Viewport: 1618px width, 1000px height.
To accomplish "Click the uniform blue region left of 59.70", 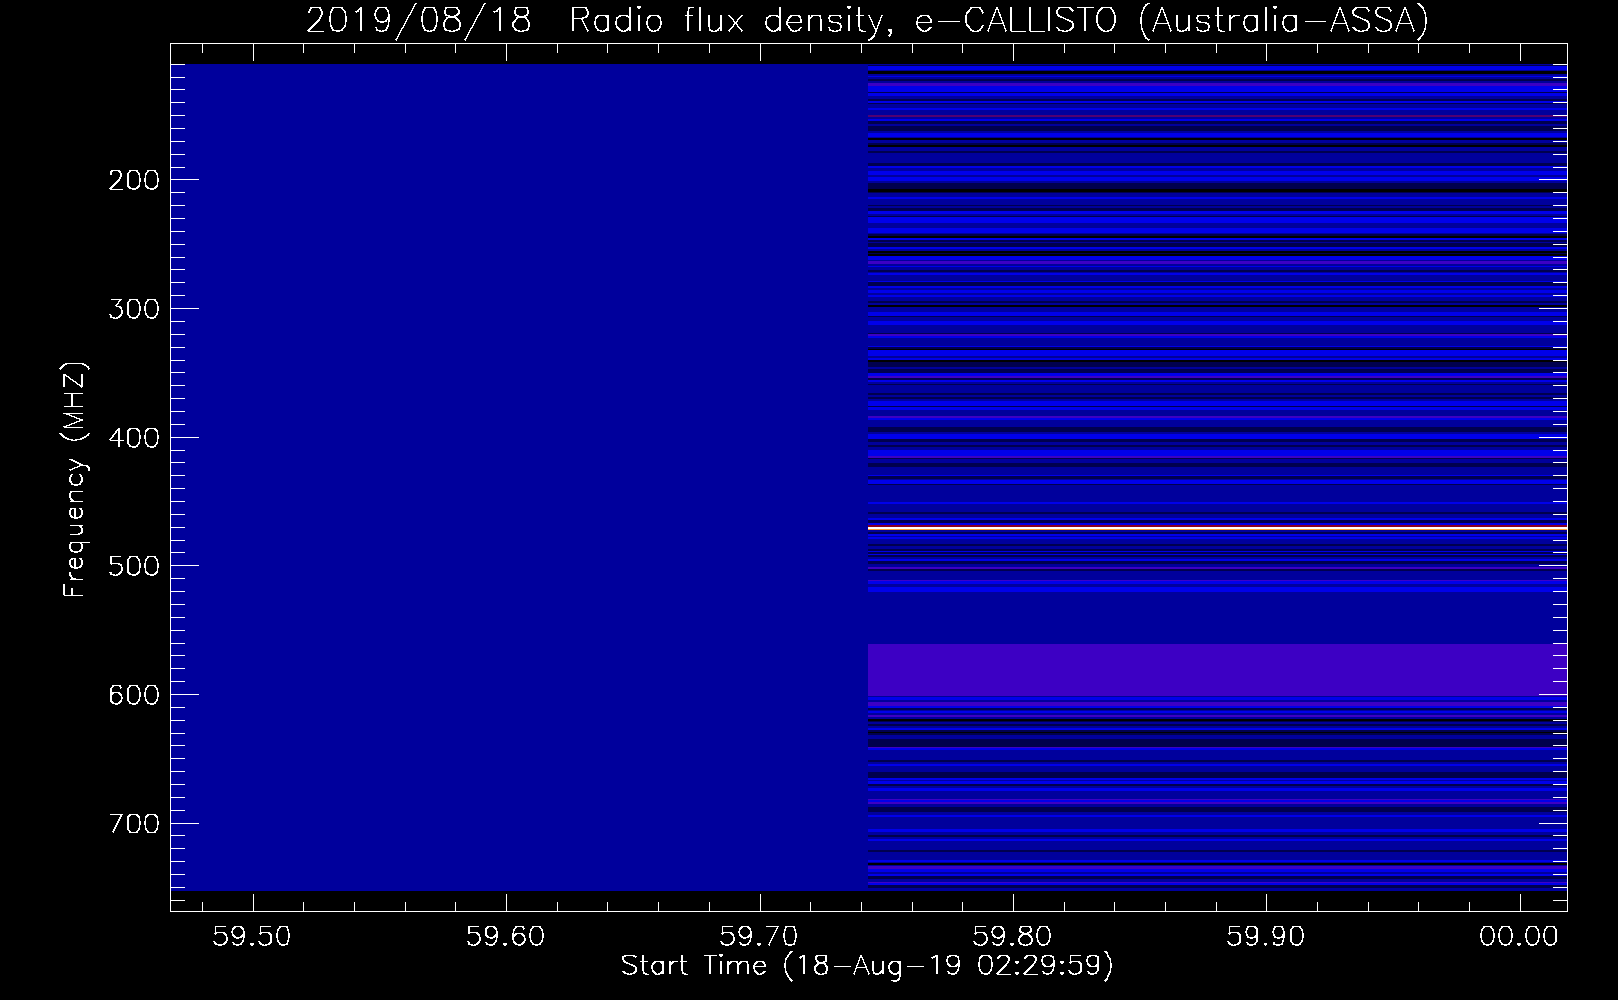I will pyautogui.click(x=519, y=477).
